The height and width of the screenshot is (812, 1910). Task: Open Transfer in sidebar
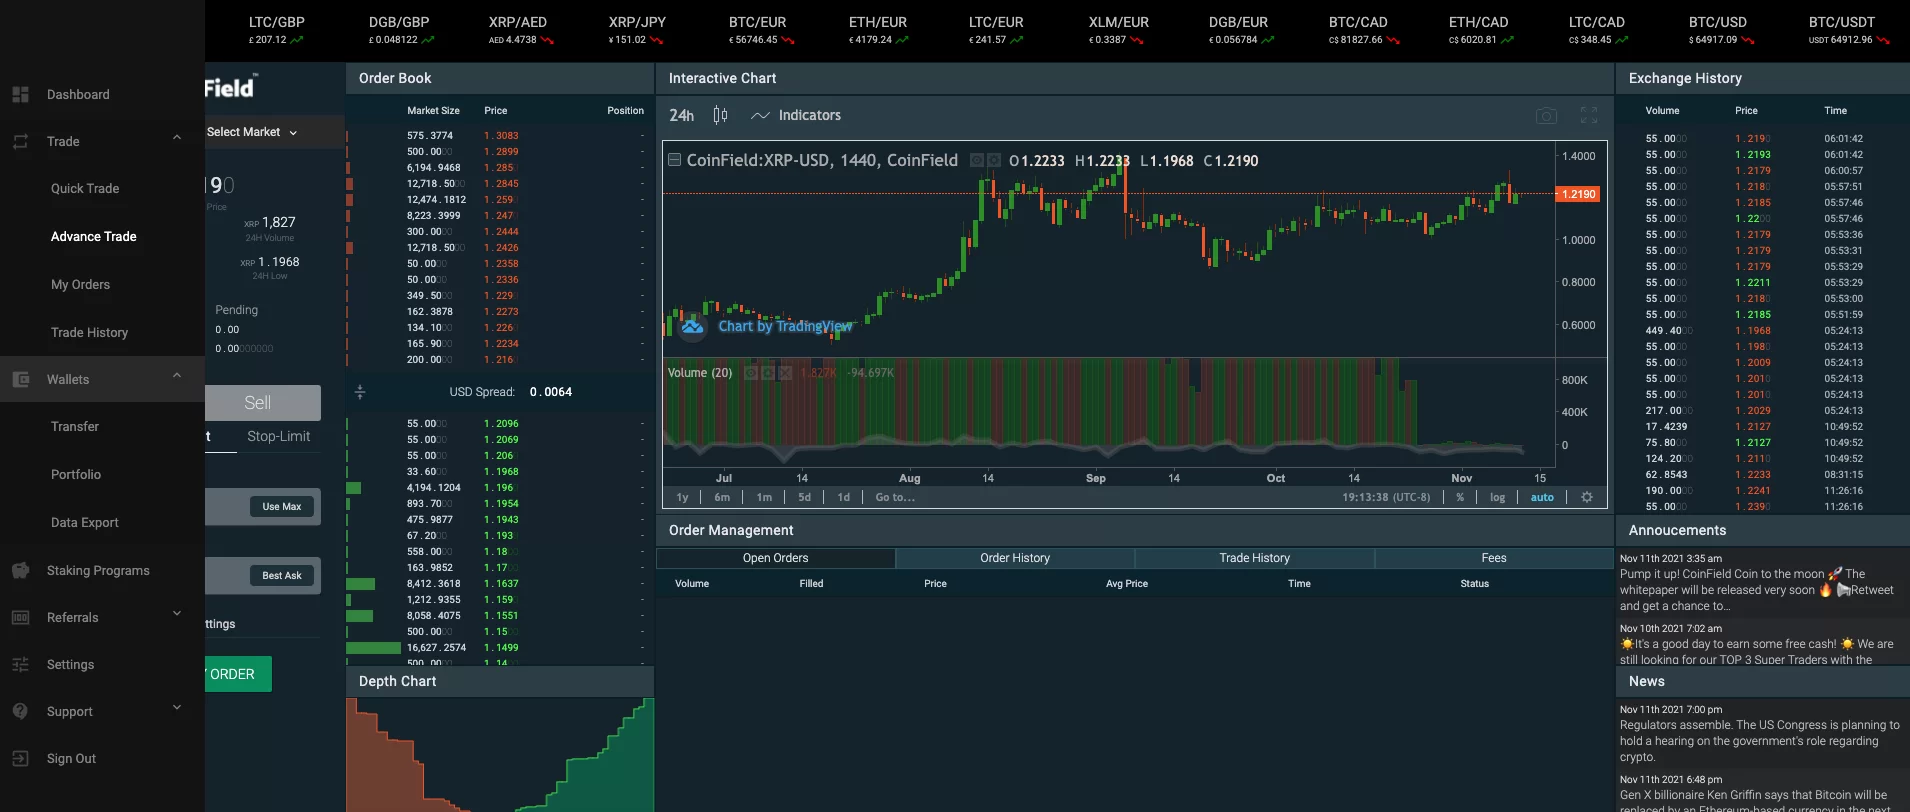pos(75,426)
